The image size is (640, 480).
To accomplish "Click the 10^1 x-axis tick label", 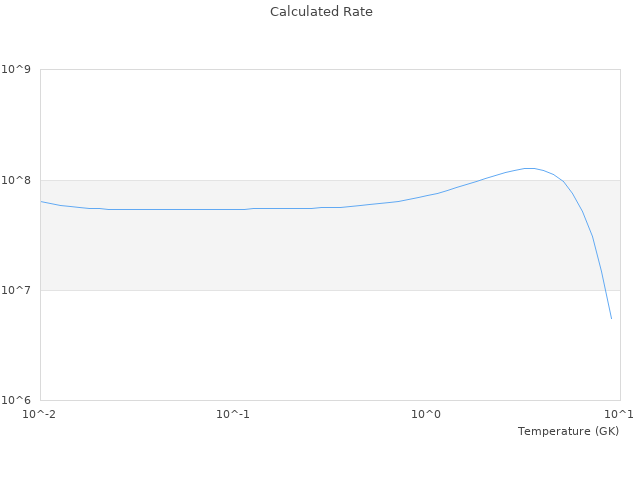I will [x=620, y=414].
